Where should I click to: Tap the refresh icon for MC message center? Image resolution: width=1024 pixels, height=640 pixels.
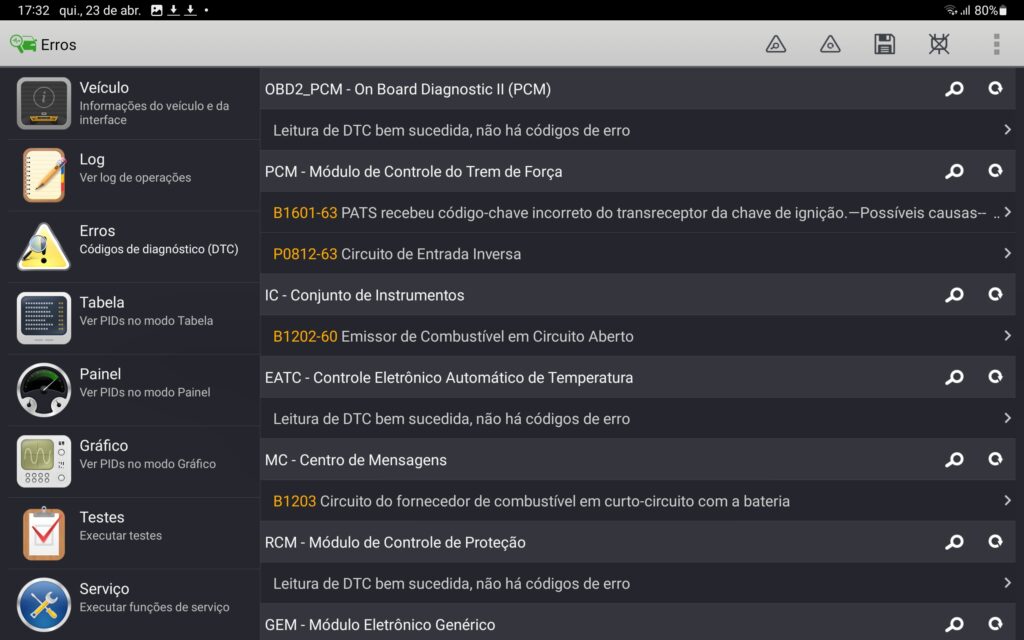click(996, 460)
